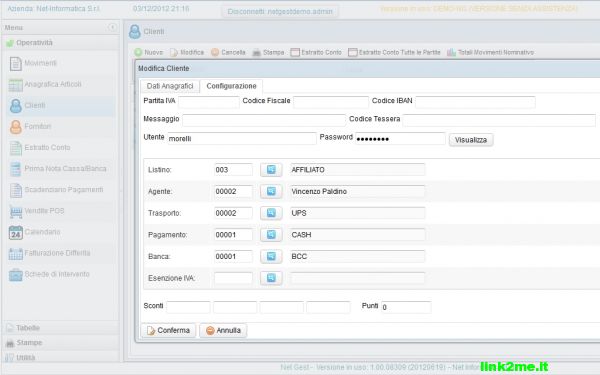The width and height of the screenshot is (600, 375).
Task: Open the Esenzione IVA lookup icon
Action: pos(271,278)
